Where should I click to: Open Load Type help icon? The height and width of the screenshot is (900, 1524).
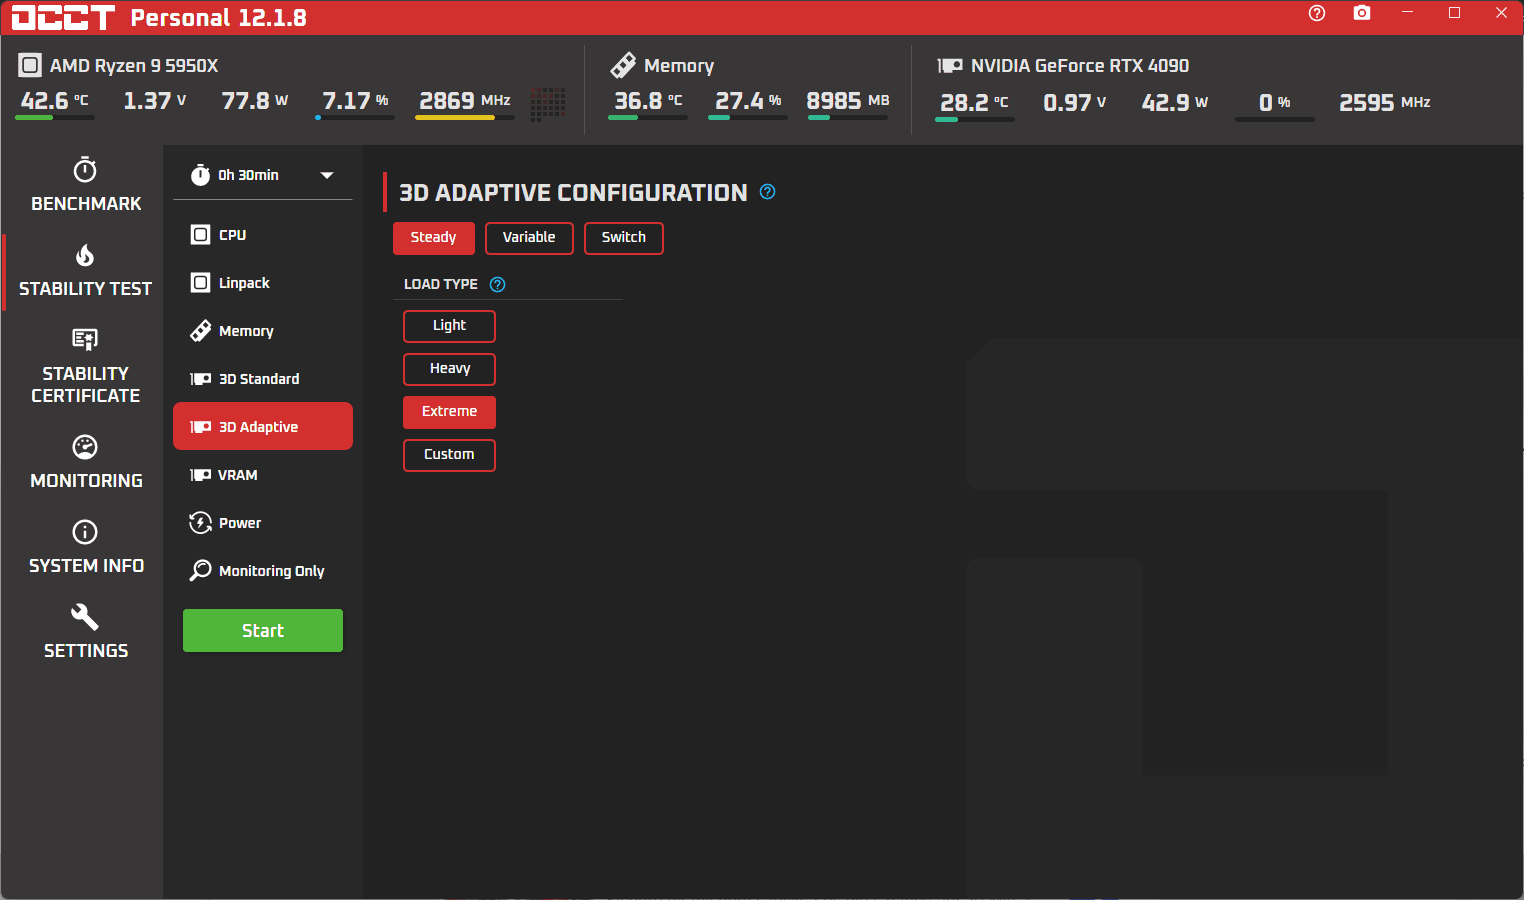click(497, 284)
